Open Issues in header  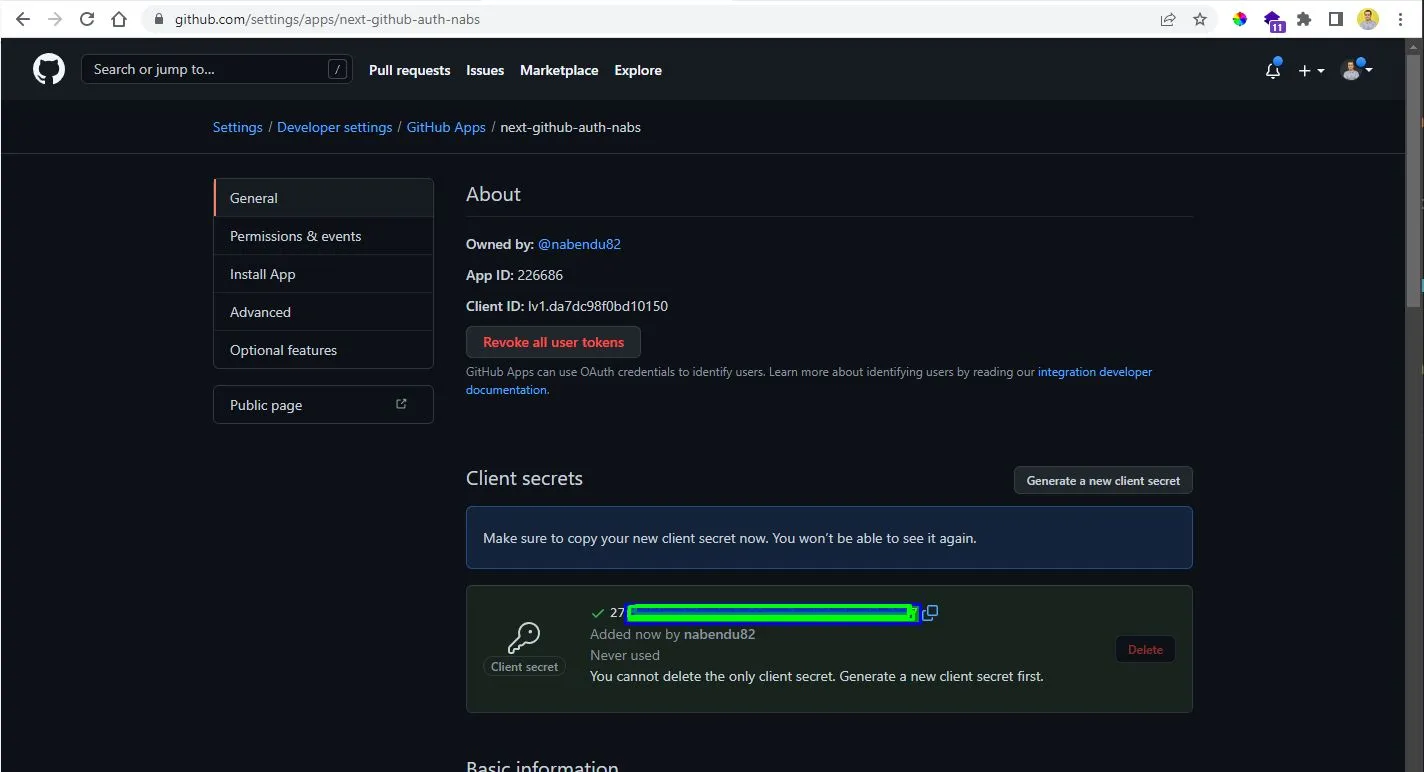[x=485, y=70]
